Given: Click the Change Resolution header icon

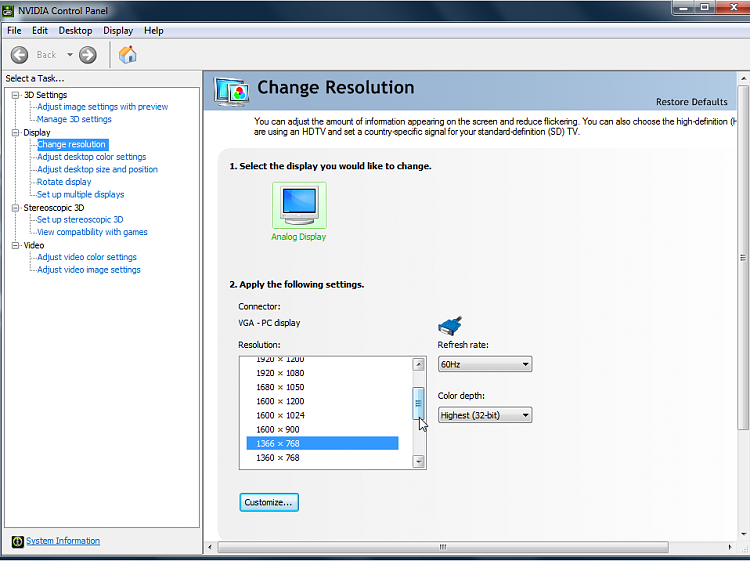Looking at the screenshot, I should [x=232, y=91].
